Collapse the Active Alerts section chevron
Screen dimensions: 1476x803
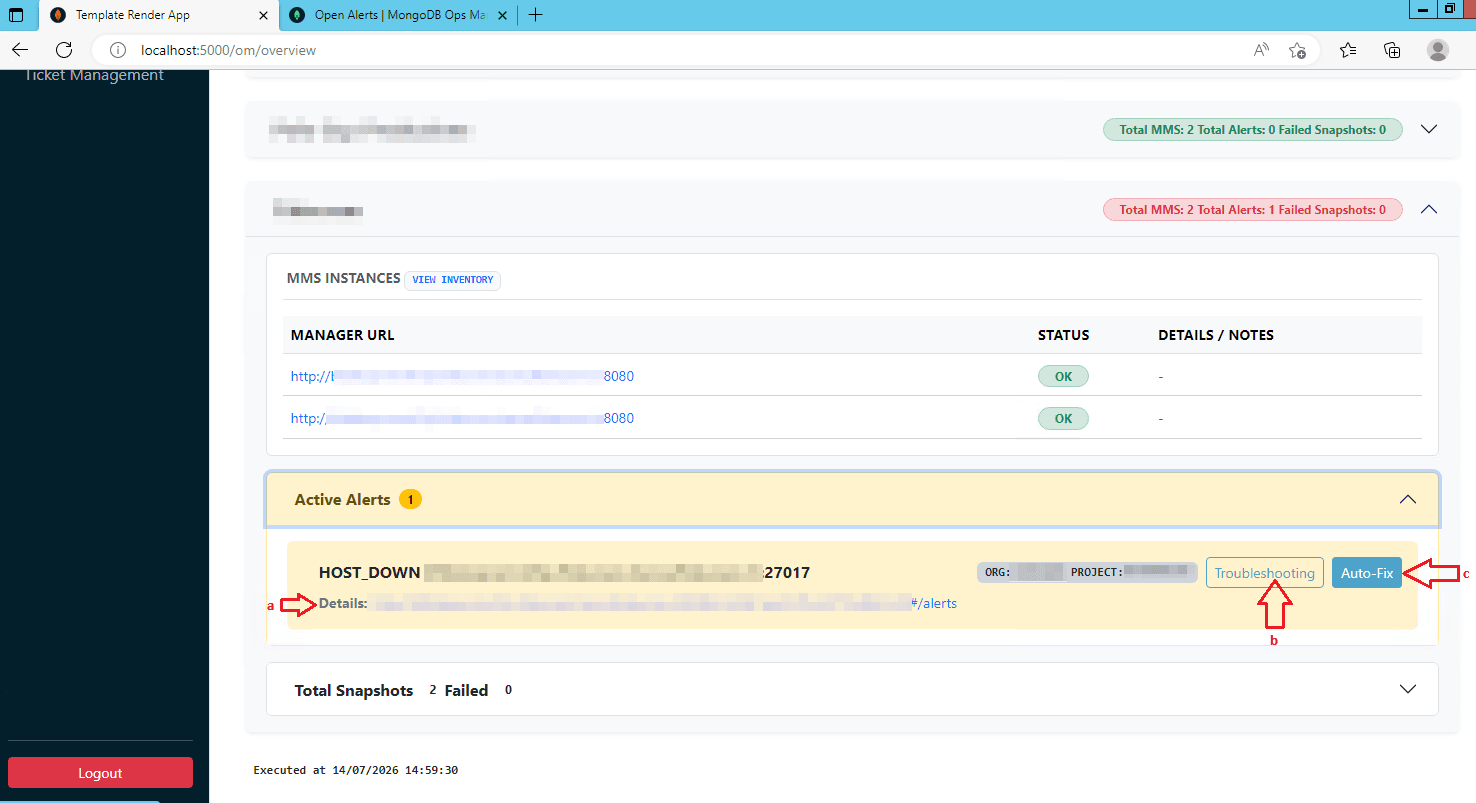coord(1408,499)
